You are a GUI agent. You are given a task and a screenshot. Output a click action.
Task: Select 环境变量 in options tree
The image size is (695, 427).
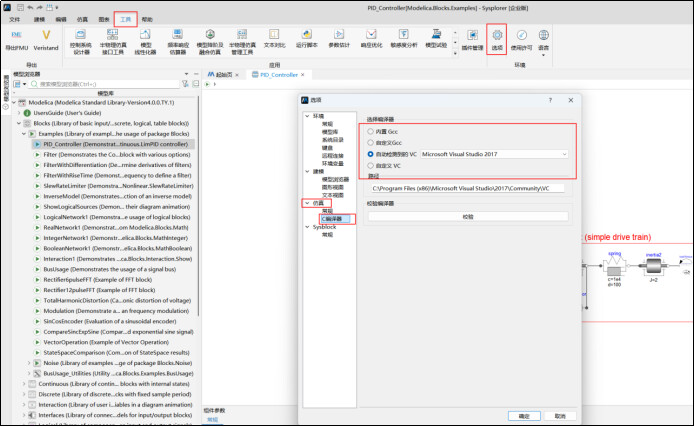pyautogui.click(x=332, y=164)
